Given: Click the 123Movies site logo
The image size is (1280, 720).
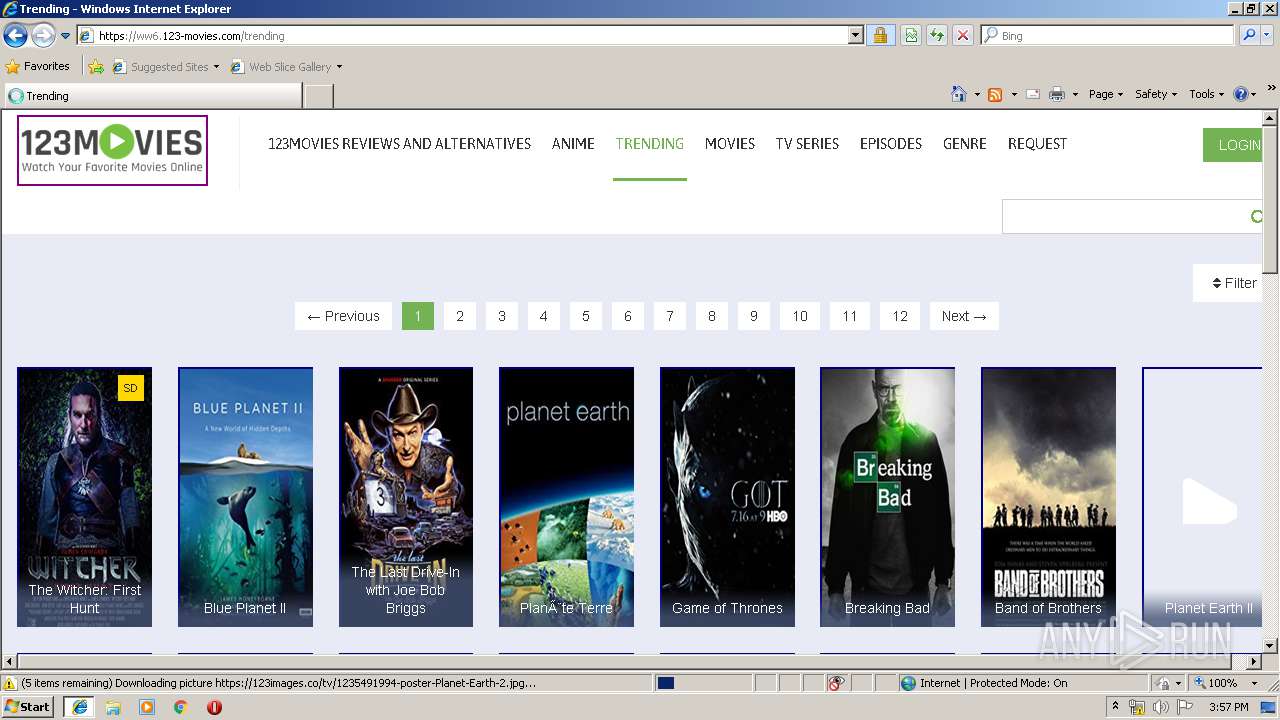Looking at the screenshot, I should coord(112,150).
